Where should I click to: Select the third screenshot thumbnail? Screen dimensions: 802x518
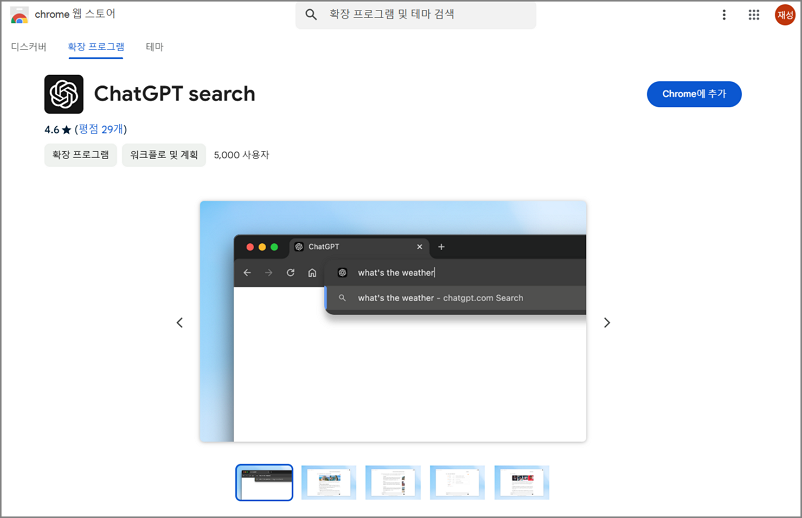coord(393,482)
